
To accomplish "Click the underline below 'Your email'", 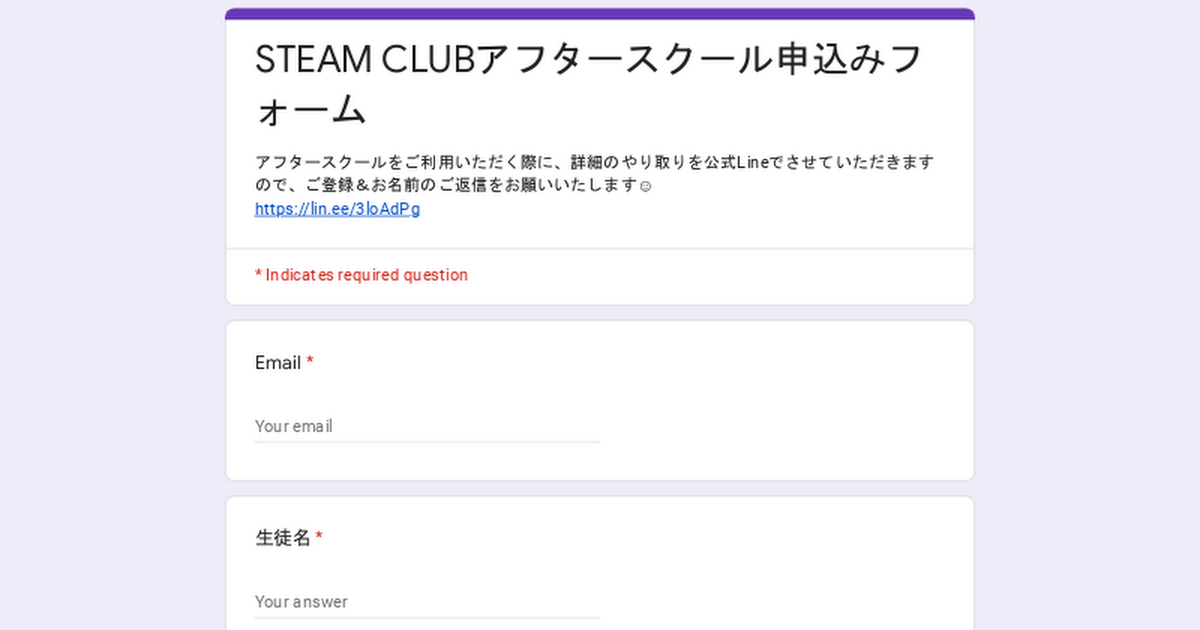I will 427,441.
